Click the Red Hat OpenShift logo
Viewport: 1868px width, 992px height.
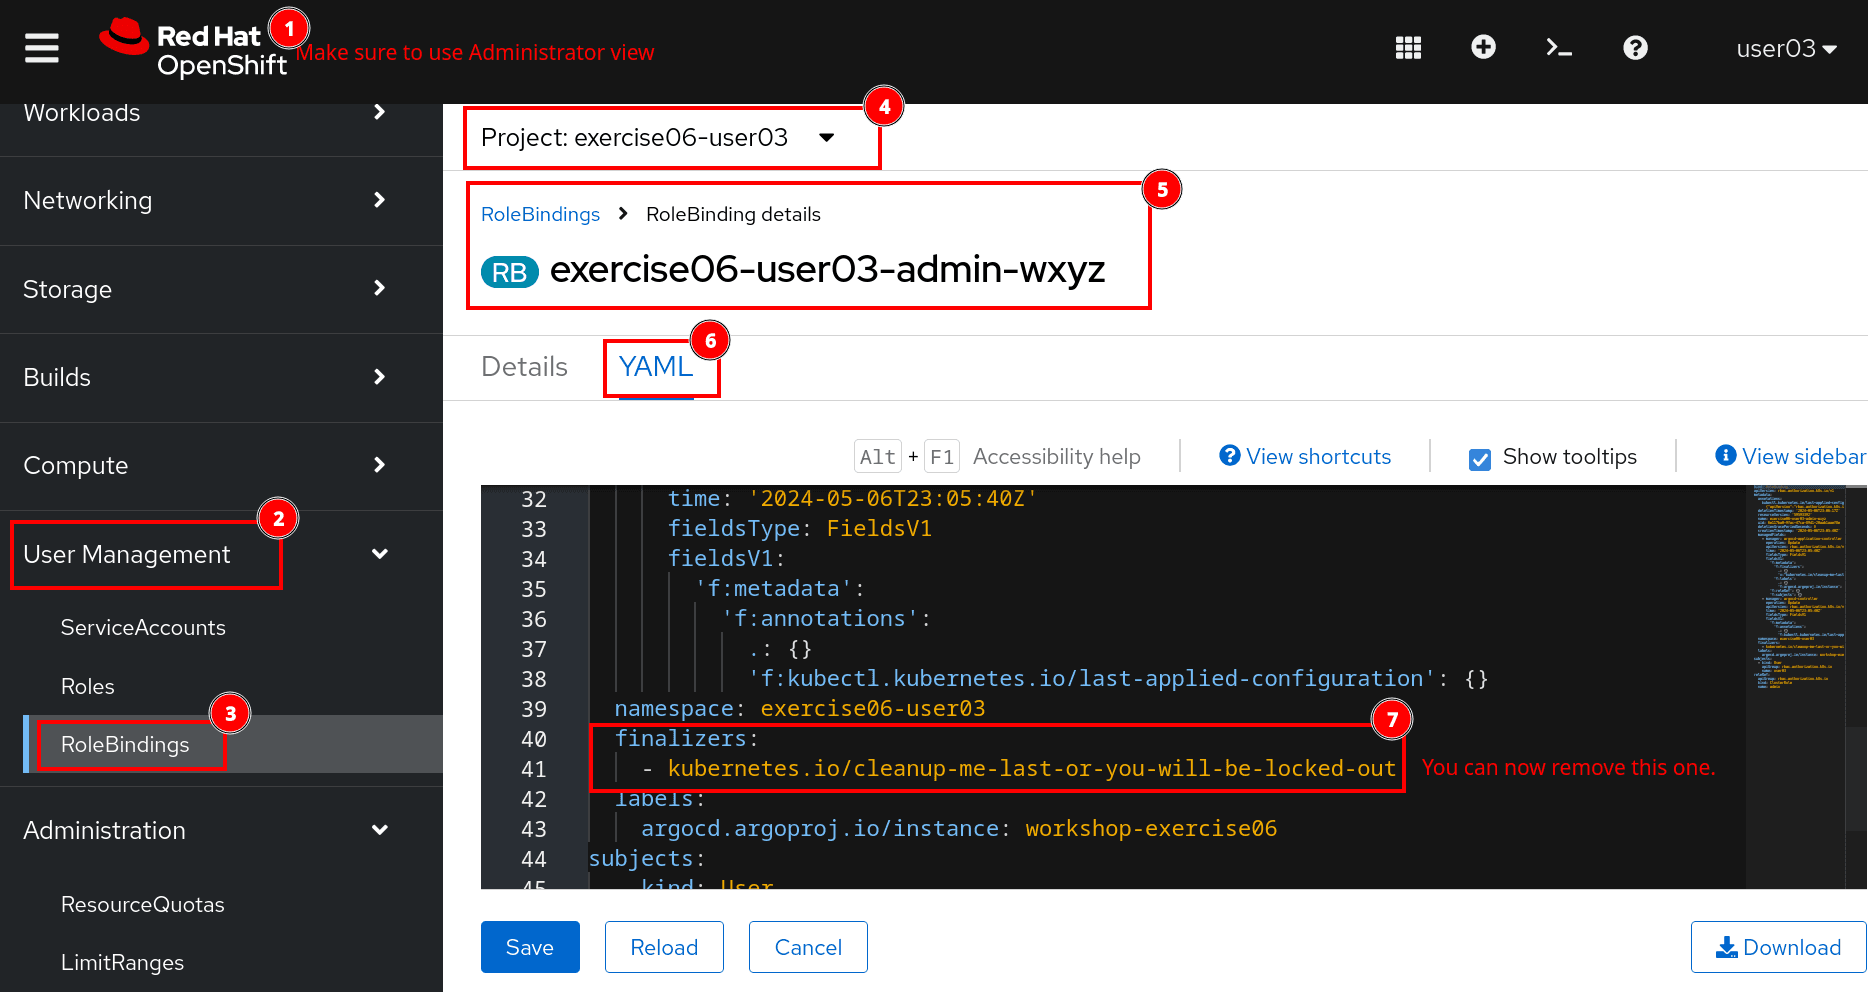tap(193, 49)
